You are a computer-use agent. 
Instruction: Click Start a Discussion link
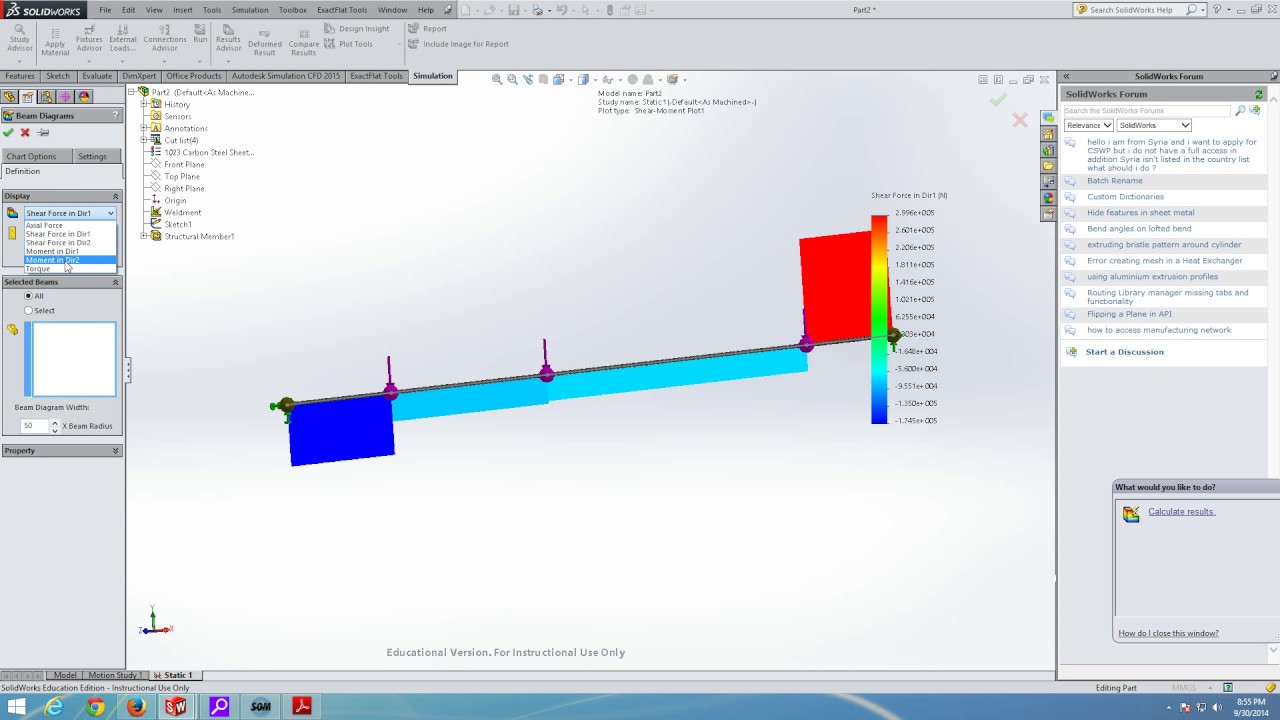[x=1124, y=352]
